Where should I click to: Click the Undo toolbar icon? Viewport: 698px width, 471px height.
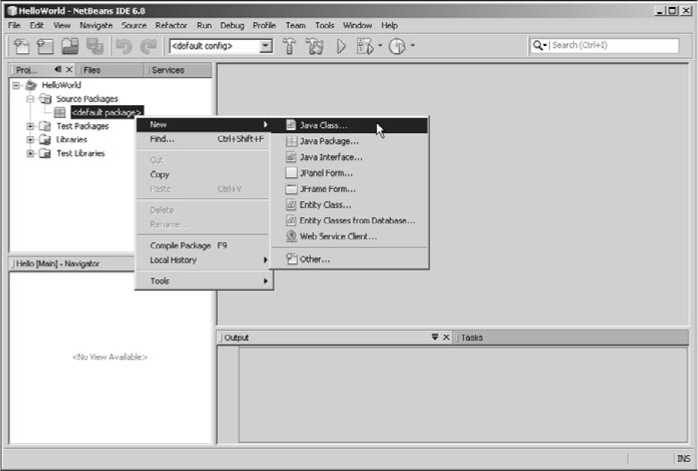coord(123,46)
